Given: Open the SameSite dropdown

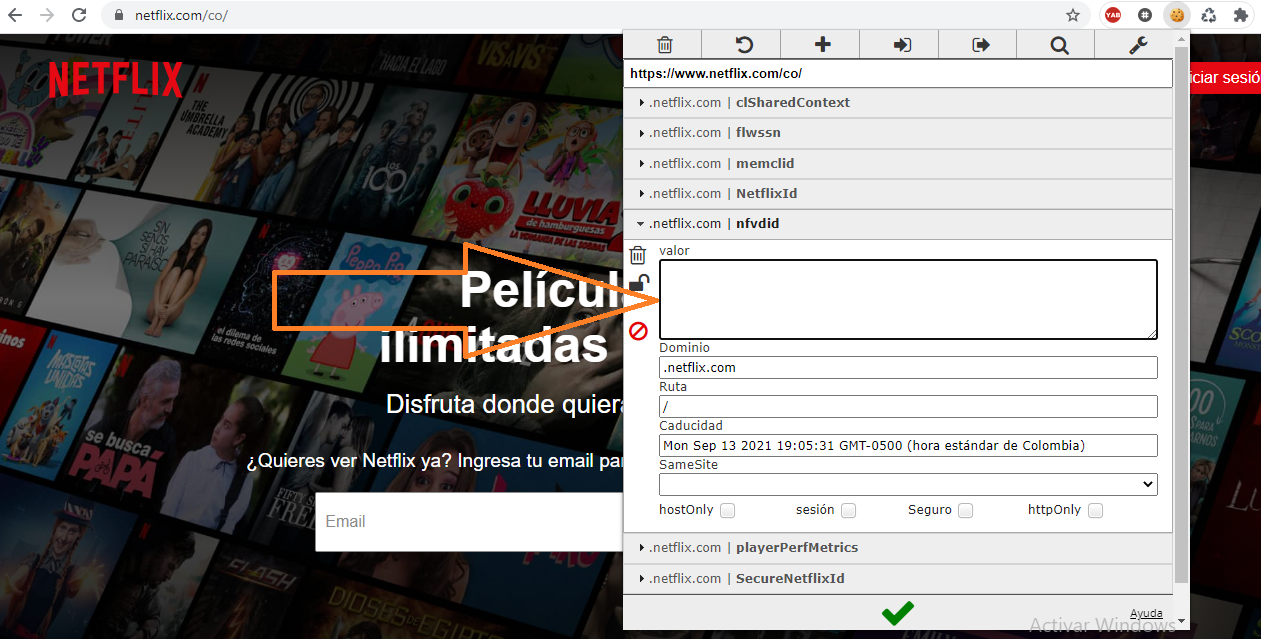Looking at the screenshot, I should tap(908, 484).
